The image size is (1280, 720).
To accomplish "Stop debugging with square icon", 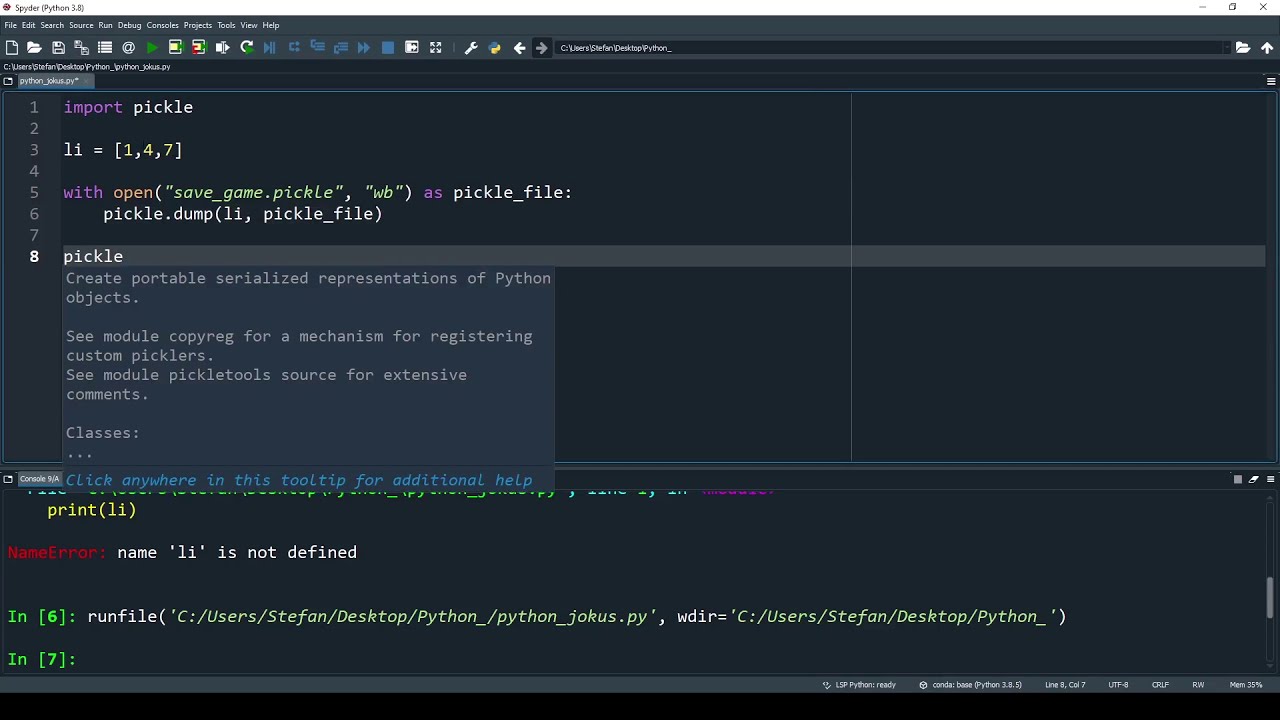I will click(388, 47).
